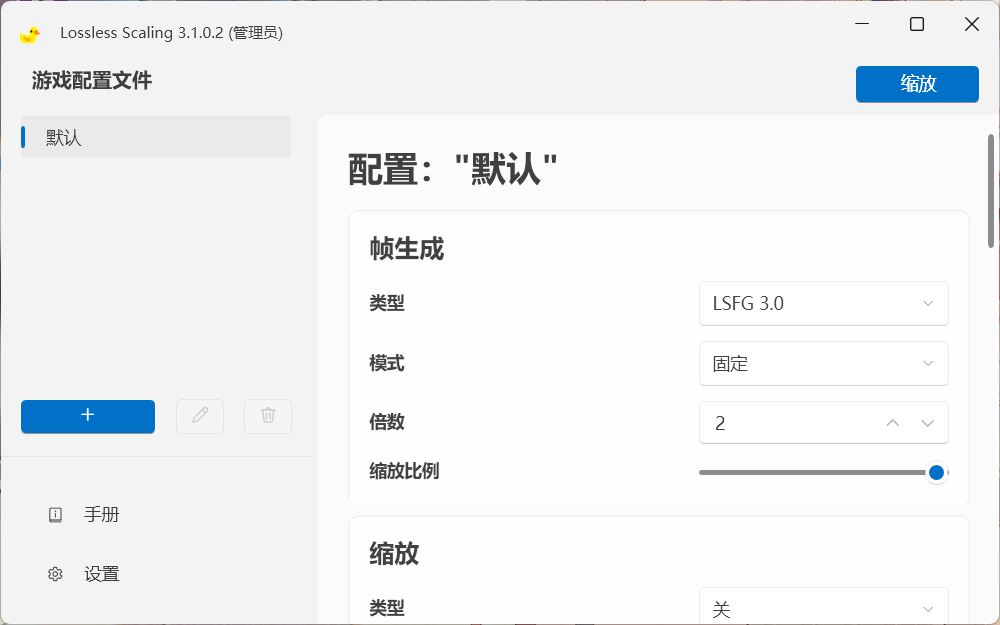
Task: Click the 缩放比例 slider handle
Action: pyautogui.click(x=936, y=473)
